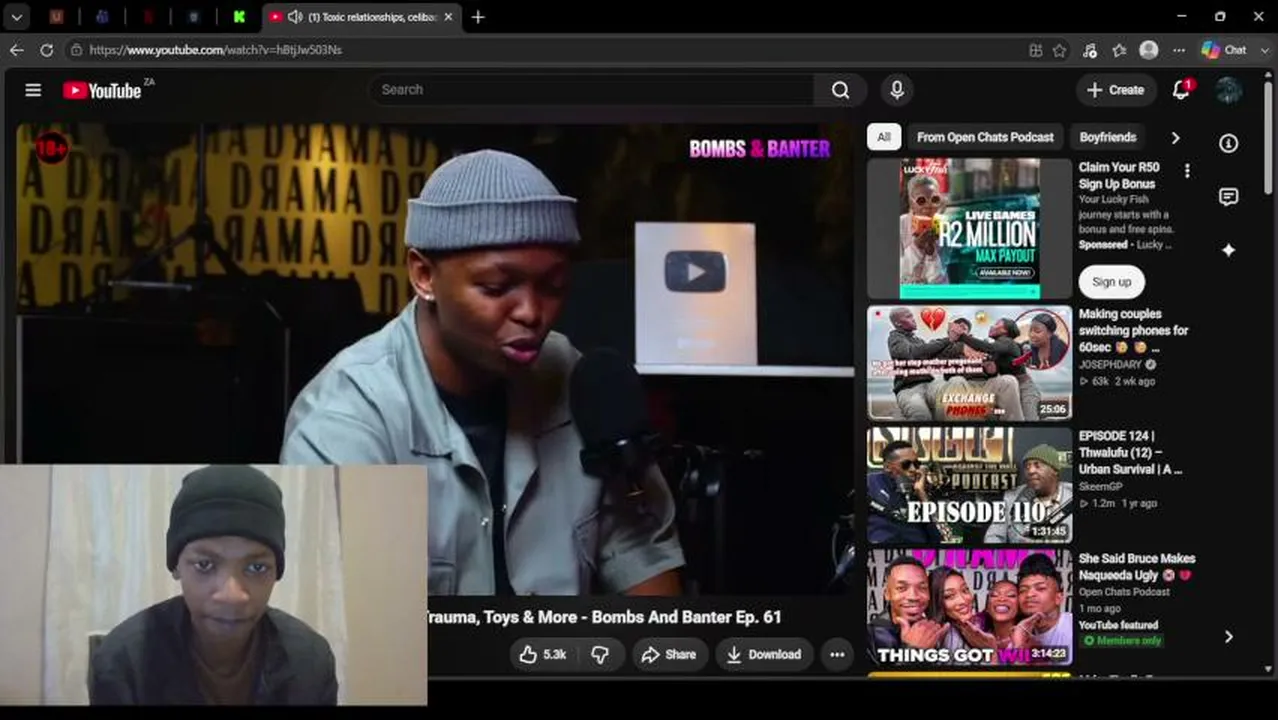Image resolution: width=1278 pixels, height=720 pixels.
Task: Select the All filter chip
Action: [884, 137]
